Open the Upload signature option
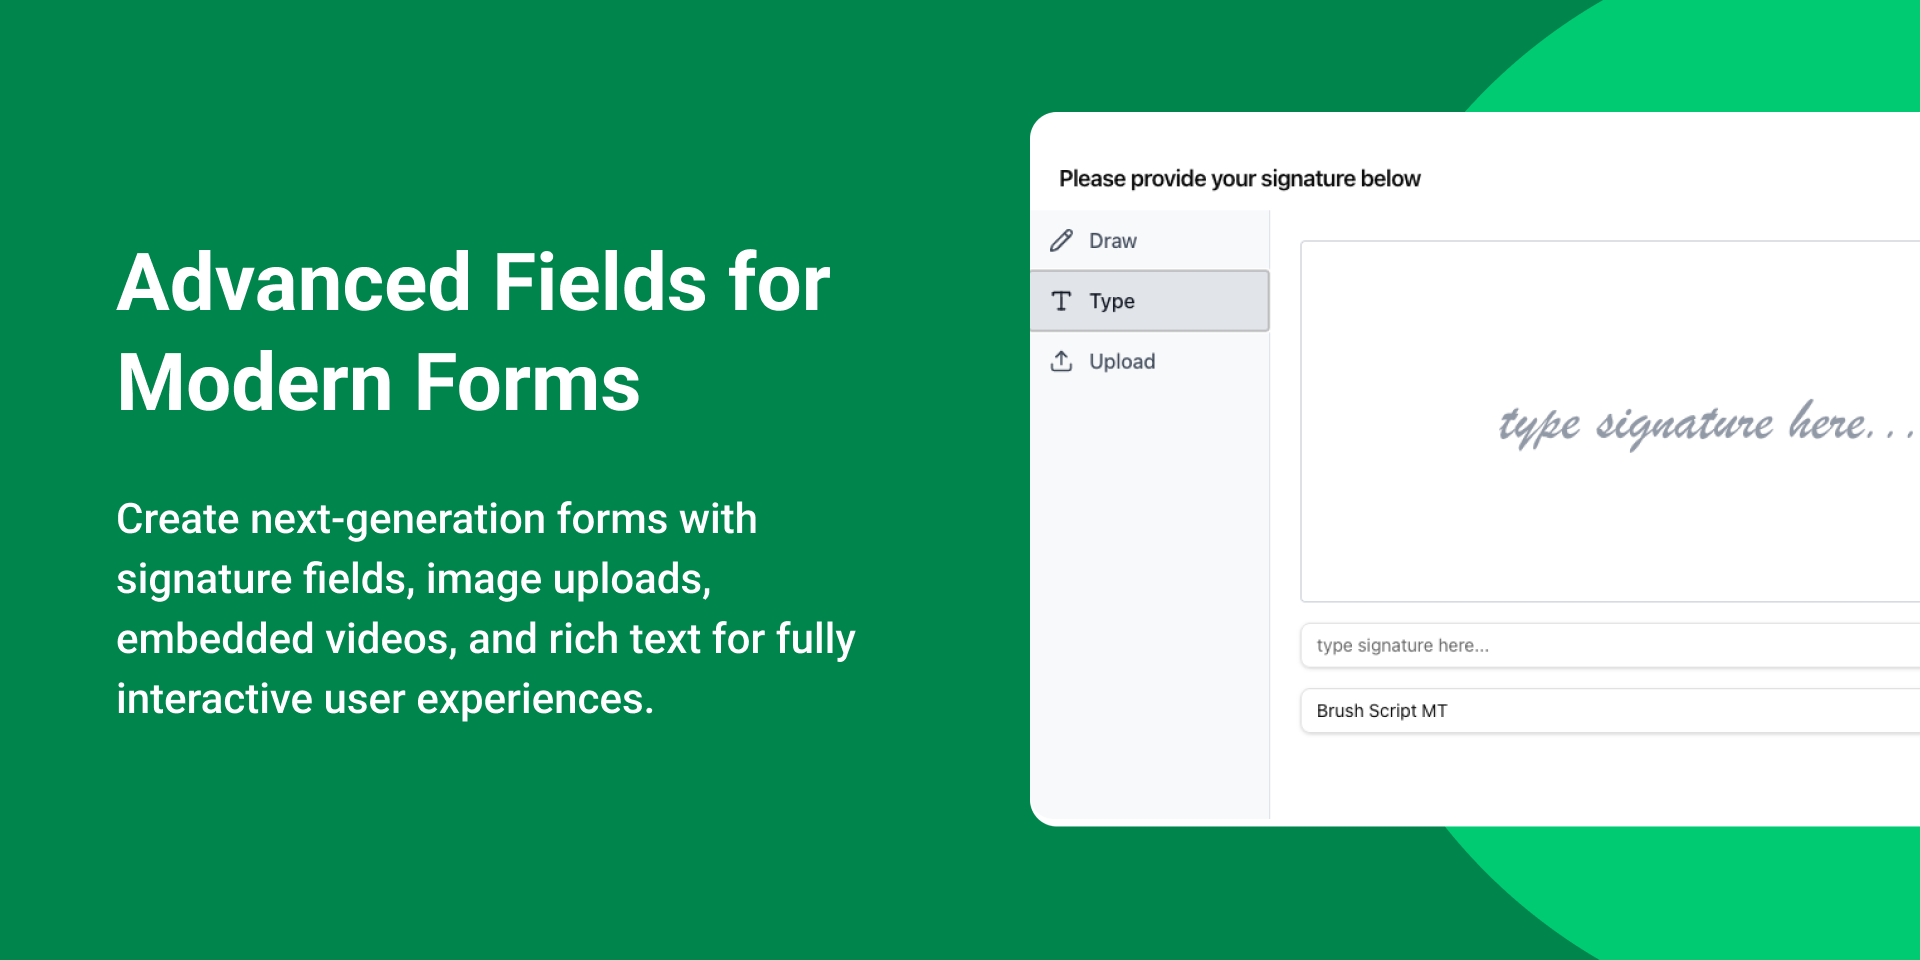Screen dimensions: 1920x960 [1121, 361]
